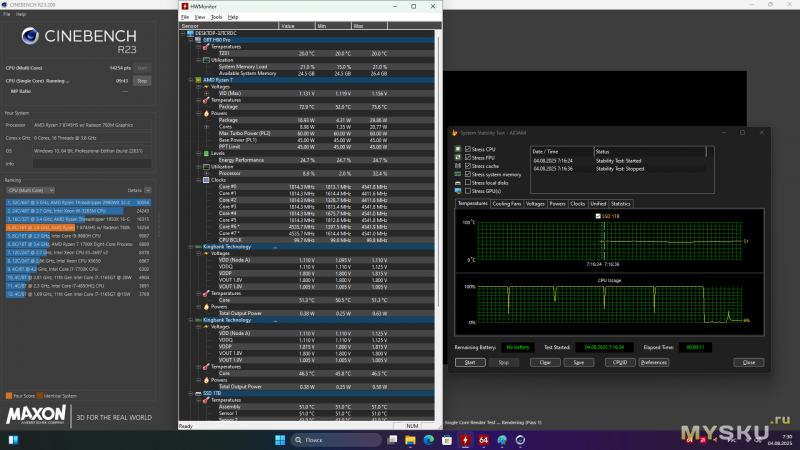The image size is (800, 450).
Task: Open Cinebench File menu
Action: 7,14
